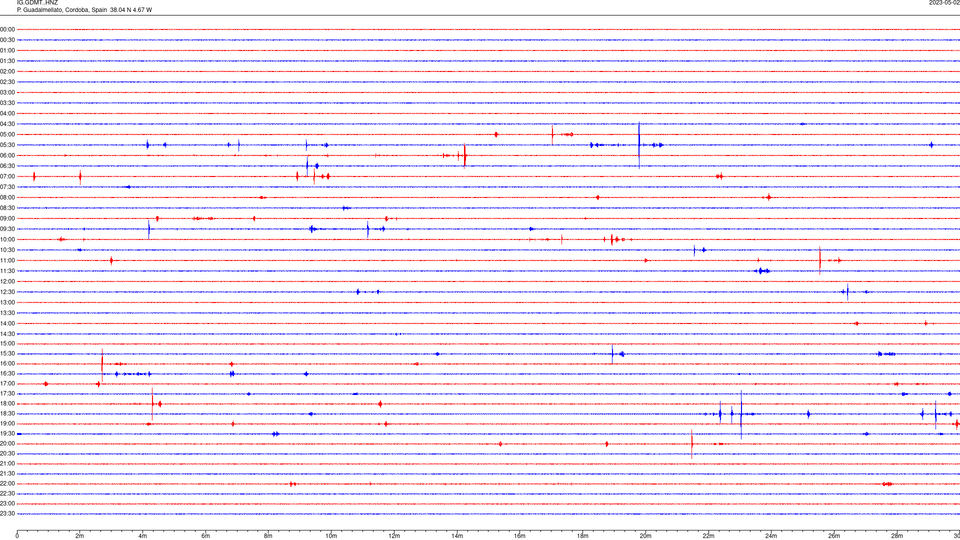Select the 13:30 trace time label
The width and height of the screenshot is (960, 540).
[x=7, y=313]
